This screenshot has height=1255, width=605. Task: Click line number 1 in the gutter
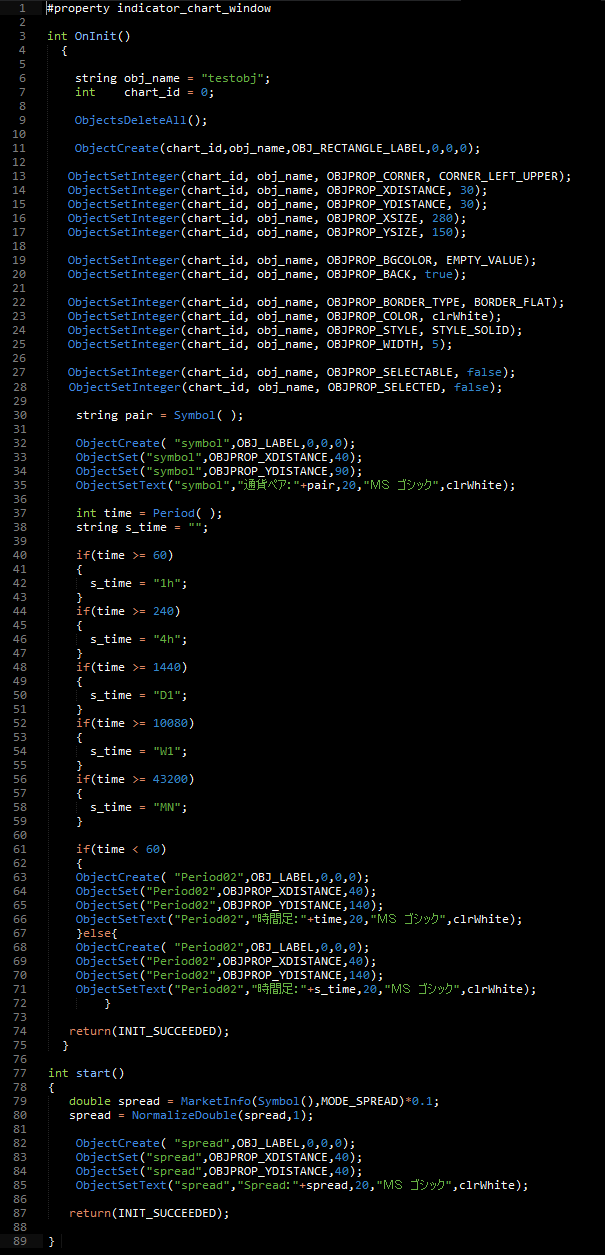21,8
